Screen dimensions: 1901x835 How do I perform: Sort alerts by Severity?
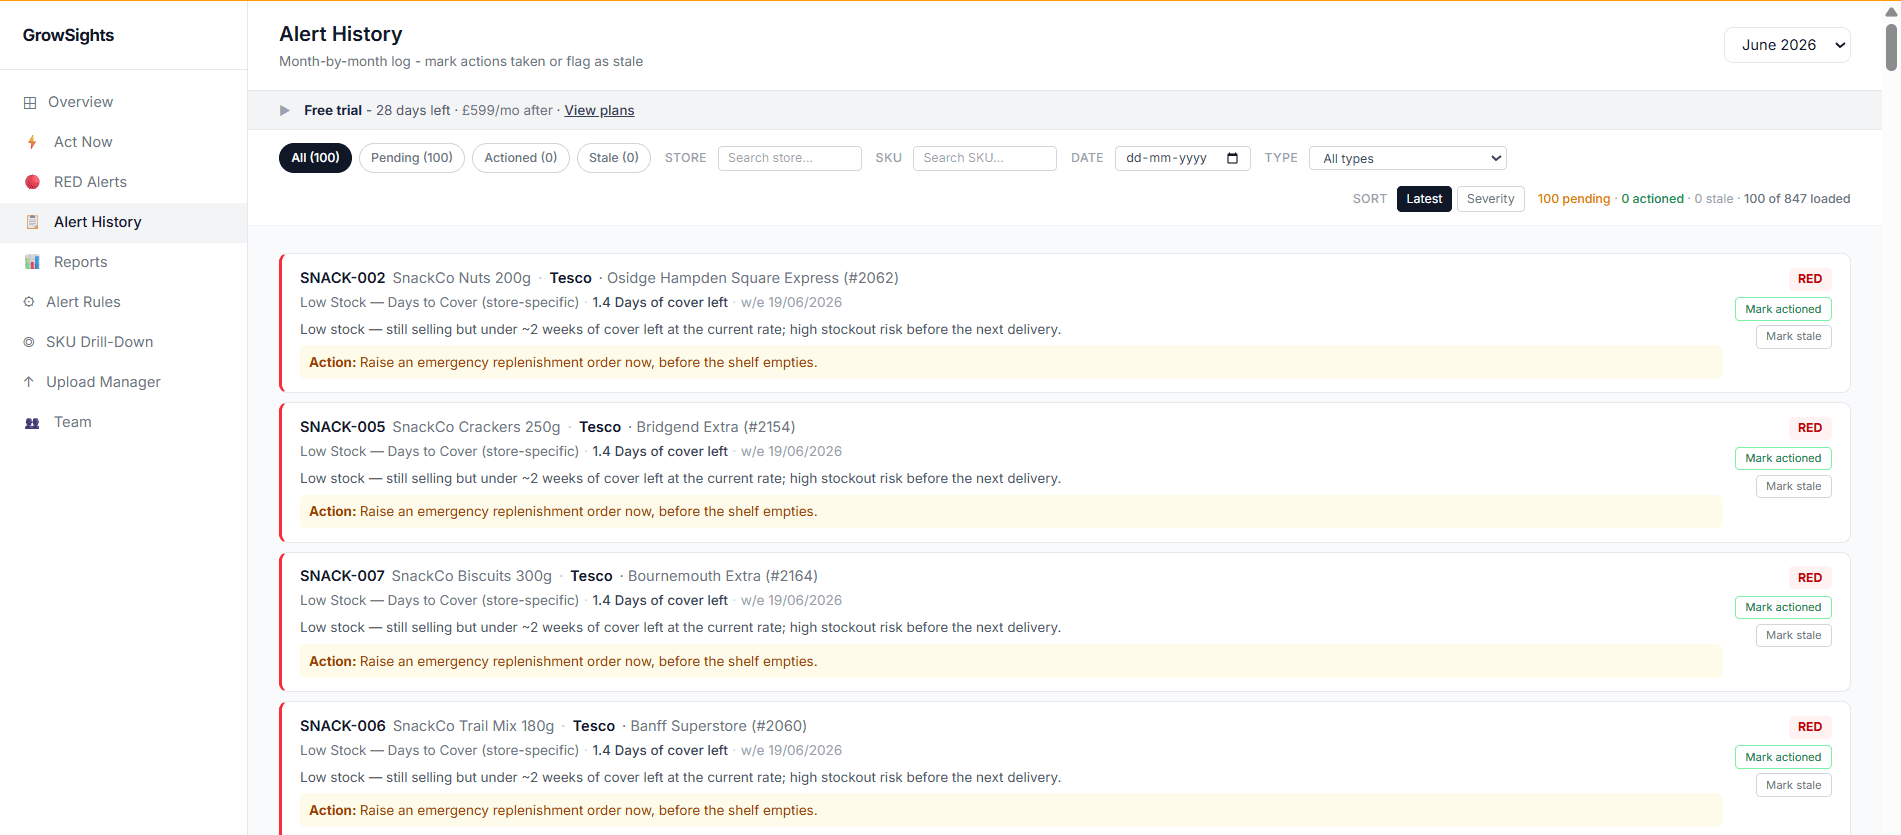pos(1490,199)
